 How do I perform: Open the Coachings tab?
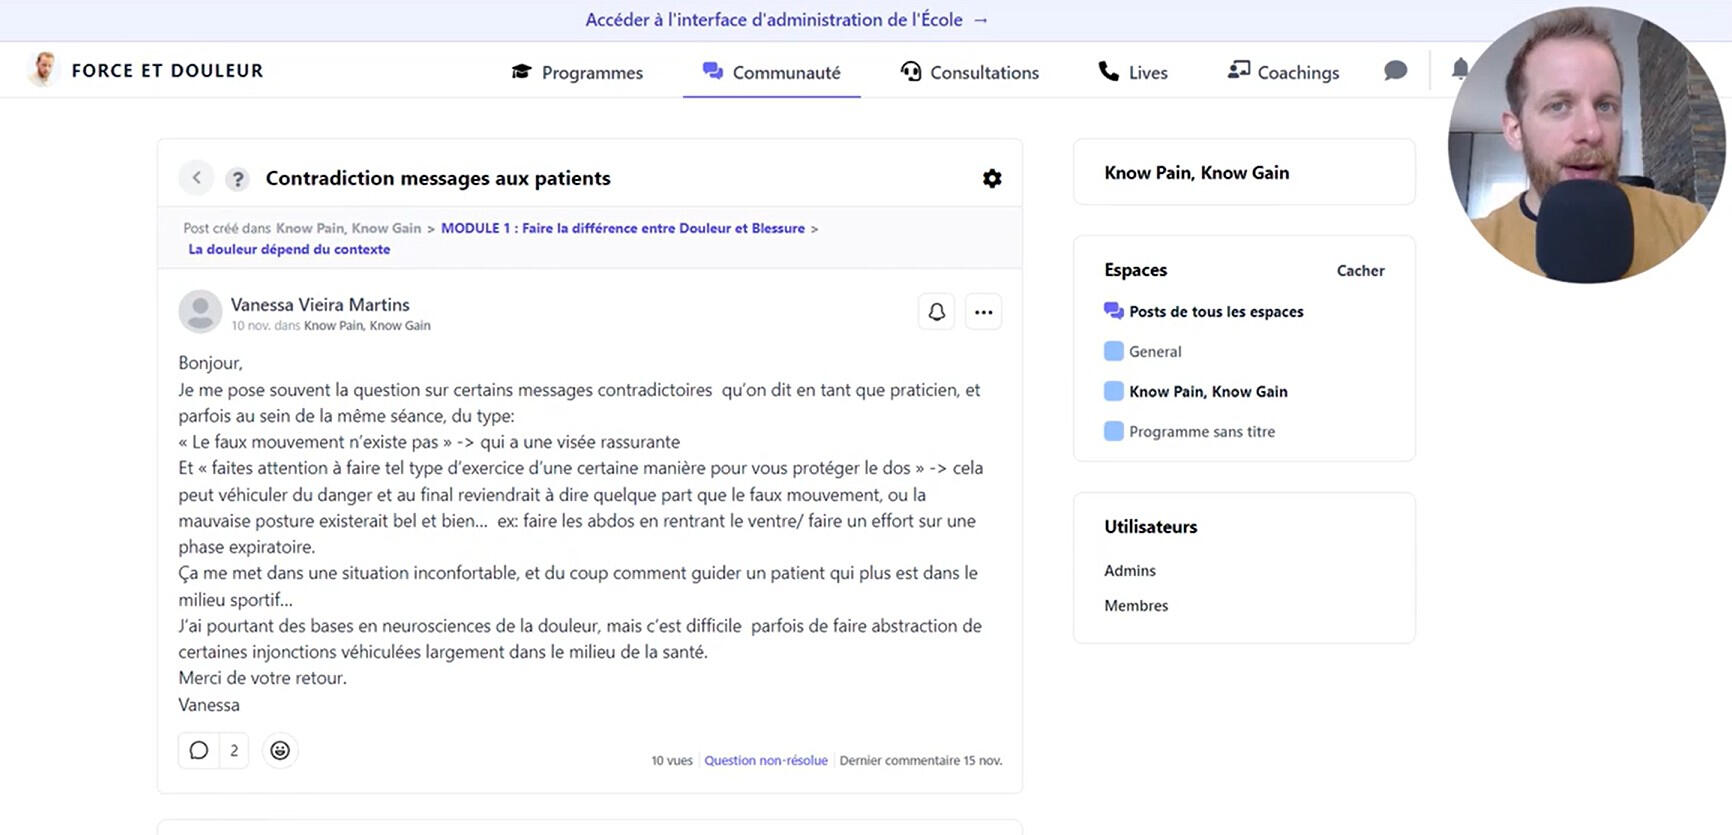(x=1283, y=72)
